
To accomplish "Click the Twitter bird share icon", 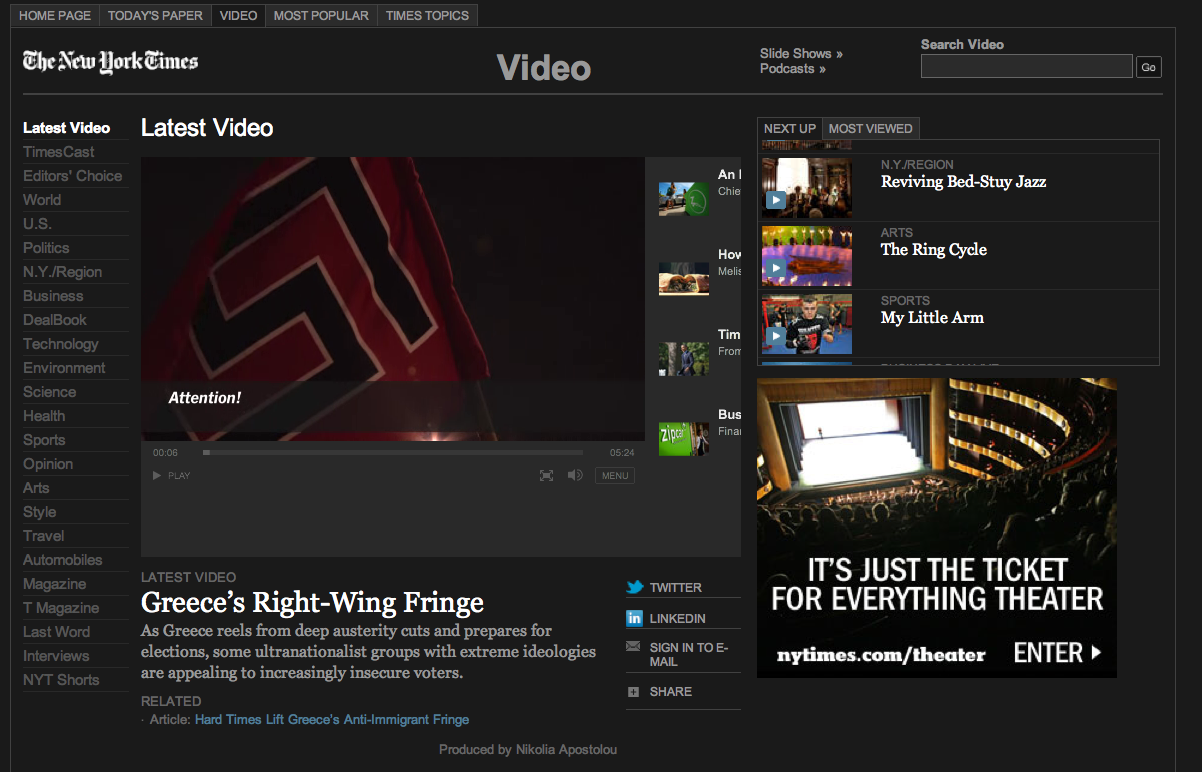I will [x=634, y=588].
